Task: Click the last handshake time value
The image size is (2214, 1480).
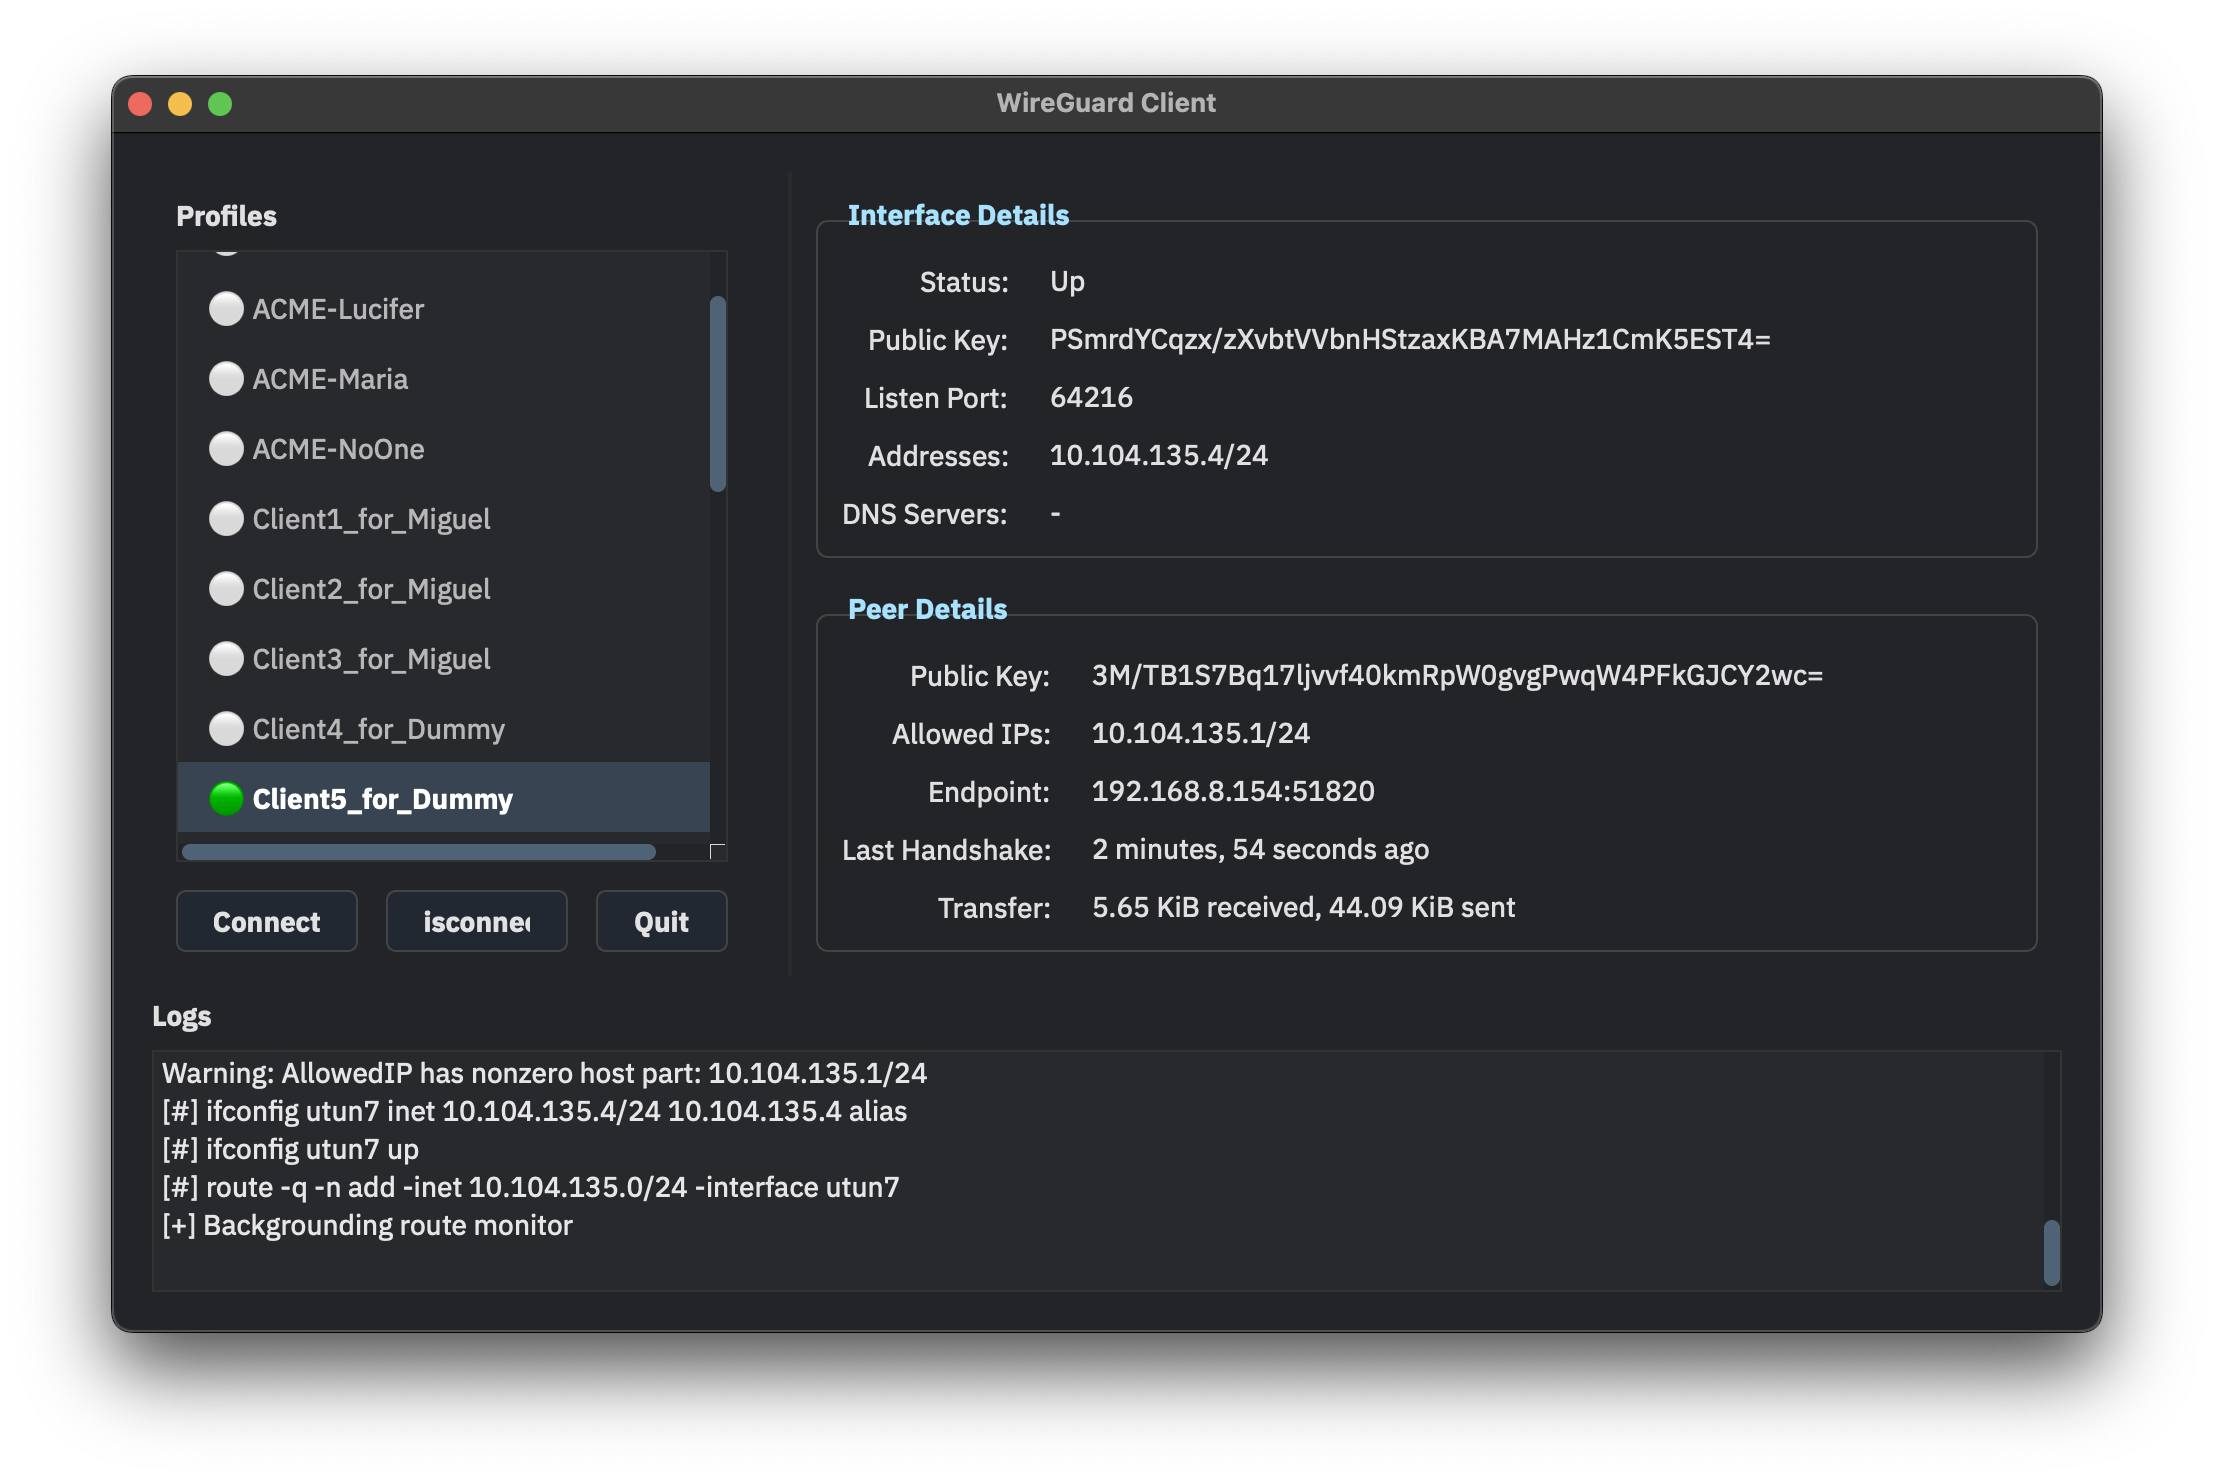Action: (1260, 850)
